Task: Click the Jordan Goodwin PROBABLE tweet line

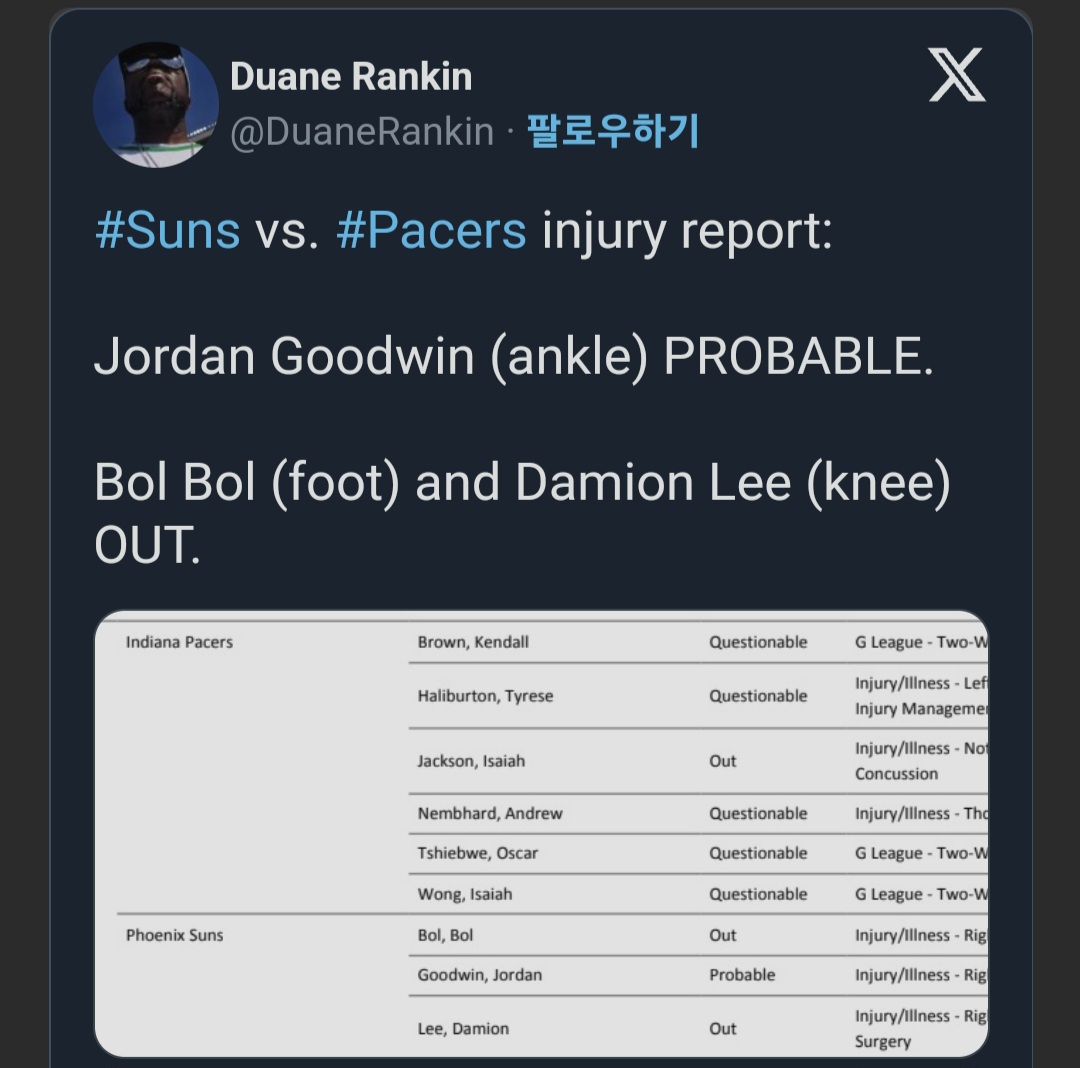Action: point(513,356)
